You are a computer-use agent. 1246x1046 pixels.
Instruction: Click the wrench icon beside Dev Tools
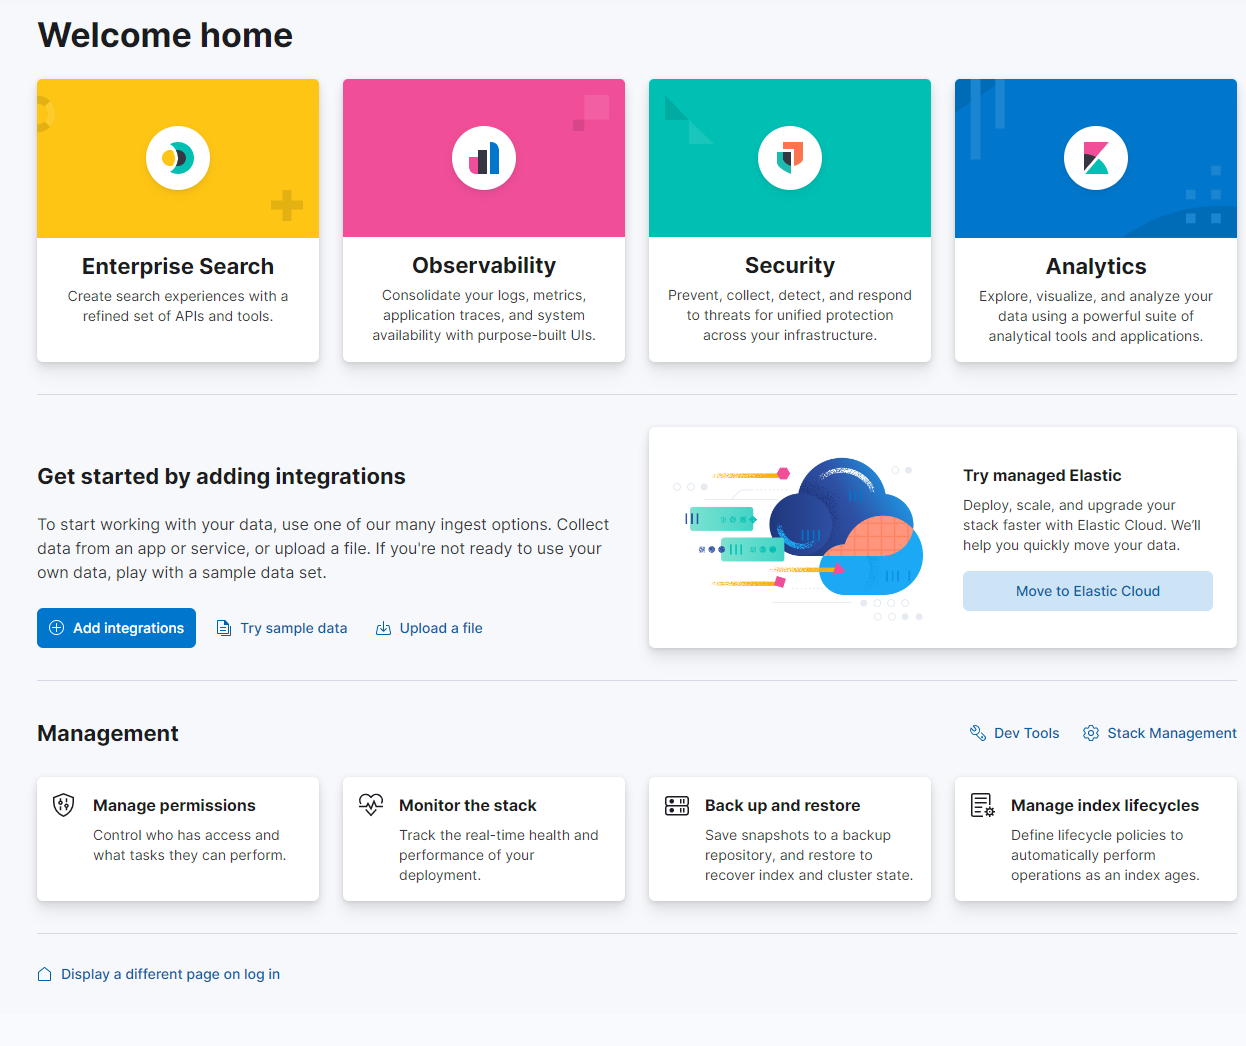978,733
